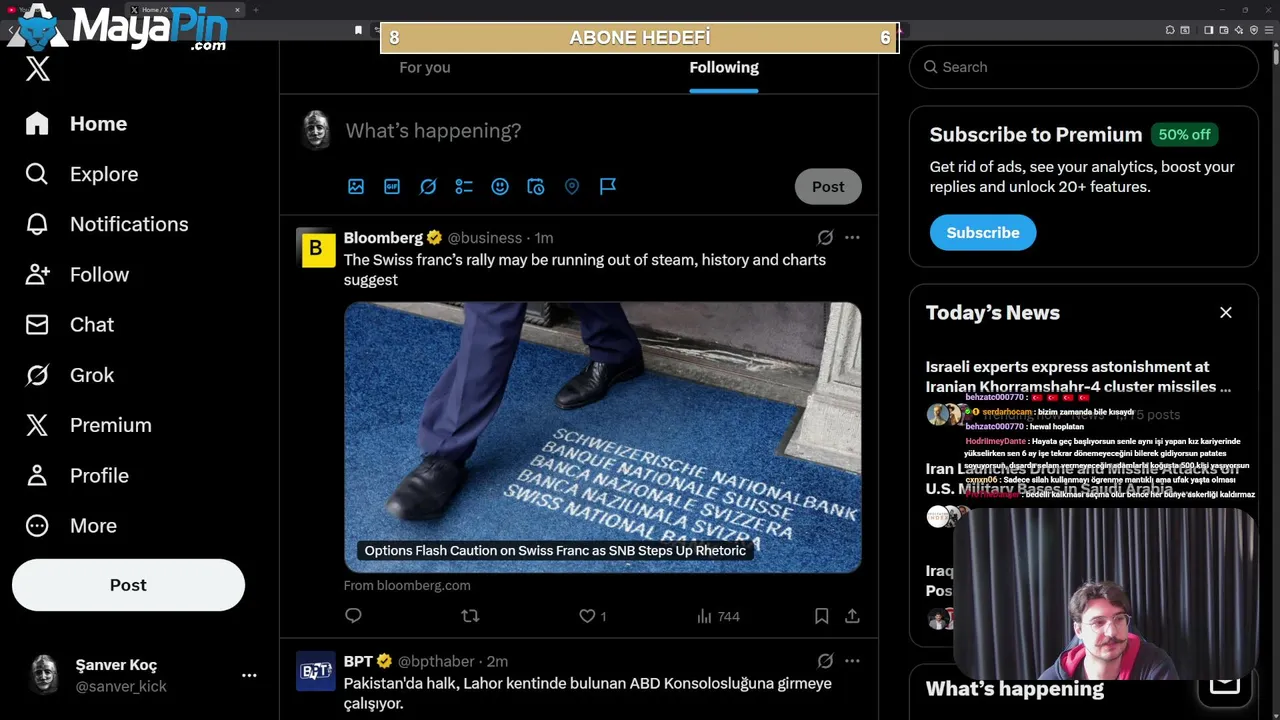Click the Grok icon on BPT post
The image size is (1280, 720).
coord(825,661)
